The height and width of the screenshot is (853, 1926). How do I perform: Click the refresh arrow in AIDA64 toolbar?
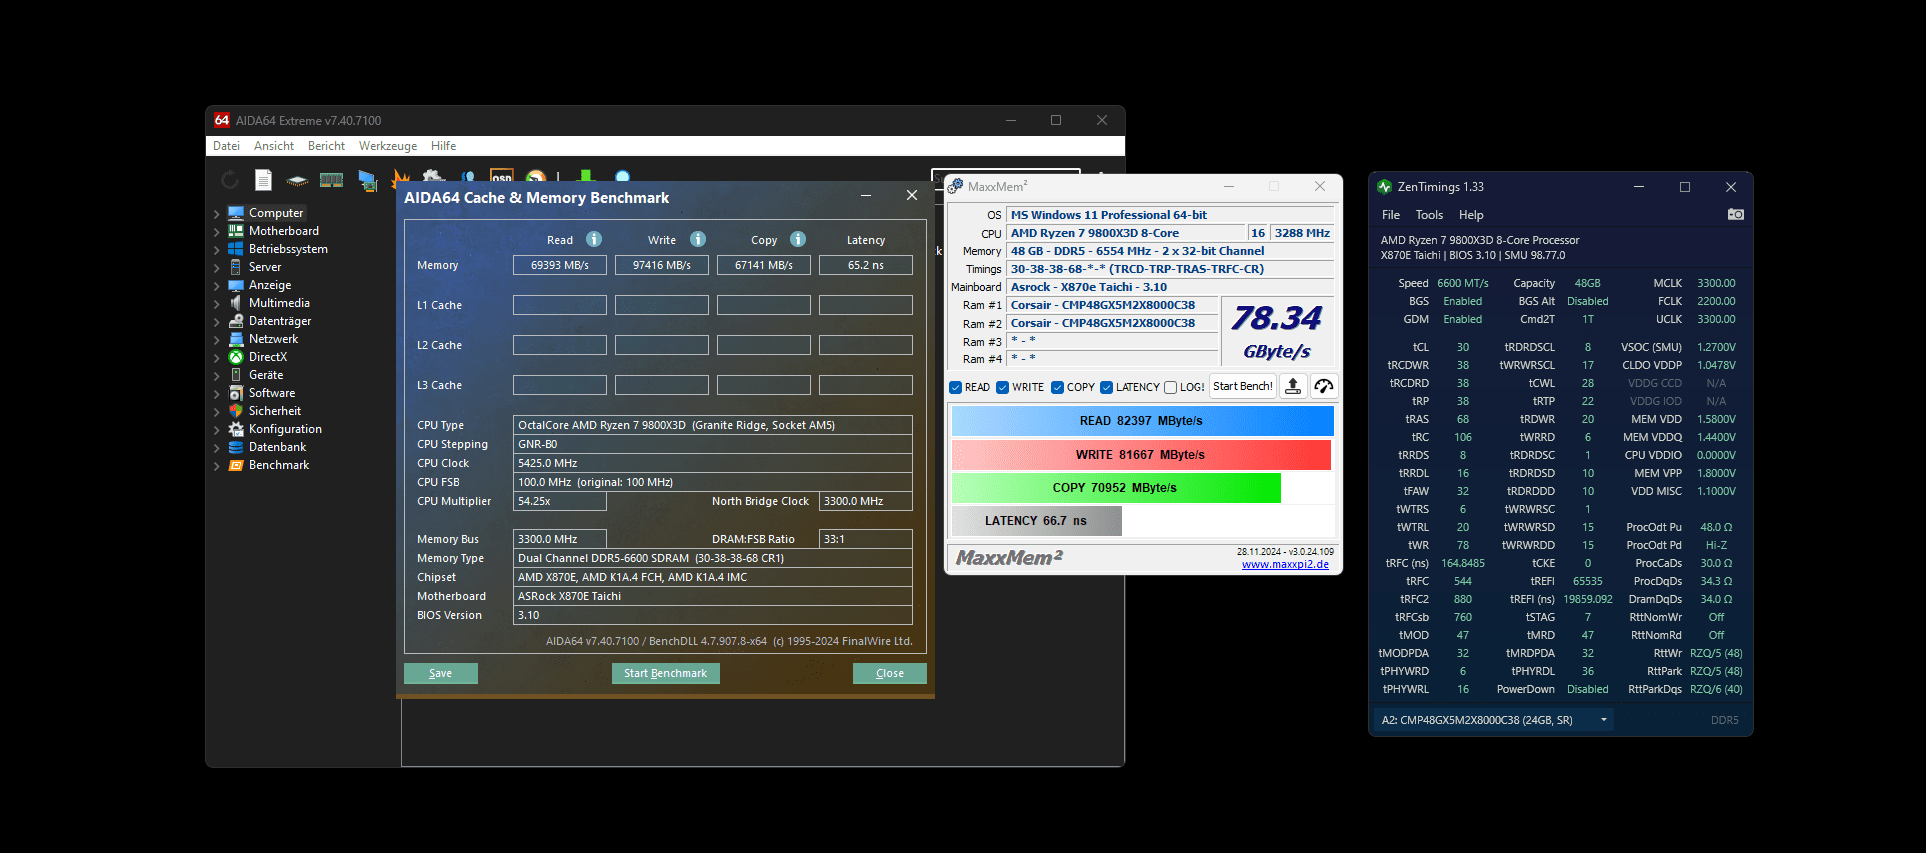pyautogui.click(x=230, y=180)
